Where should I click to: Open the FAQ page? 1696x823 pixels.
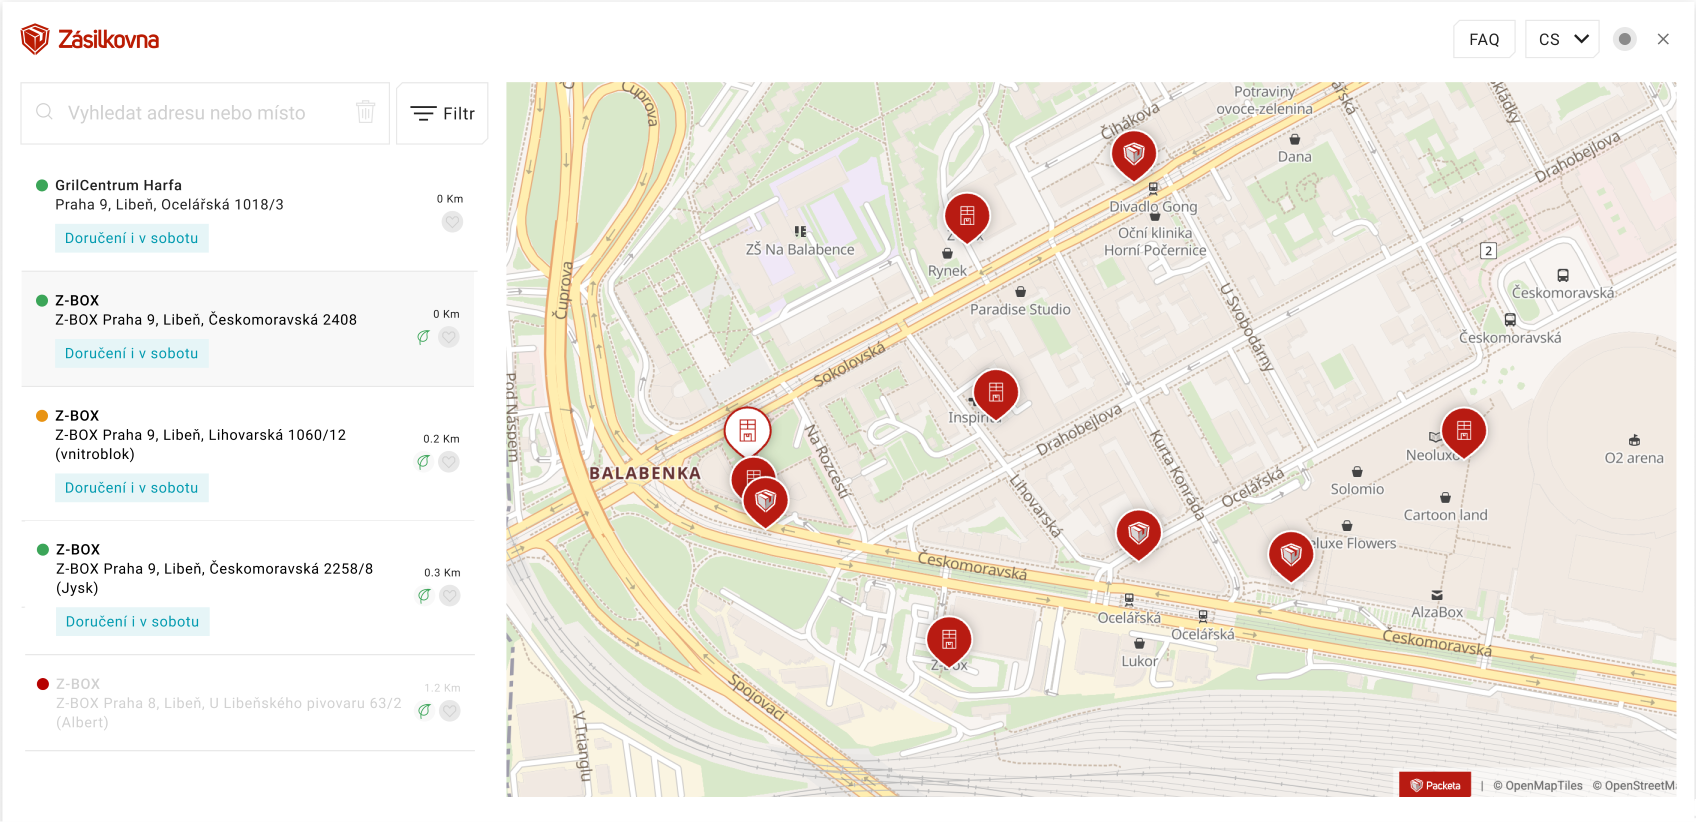[x=1484, y=39]
